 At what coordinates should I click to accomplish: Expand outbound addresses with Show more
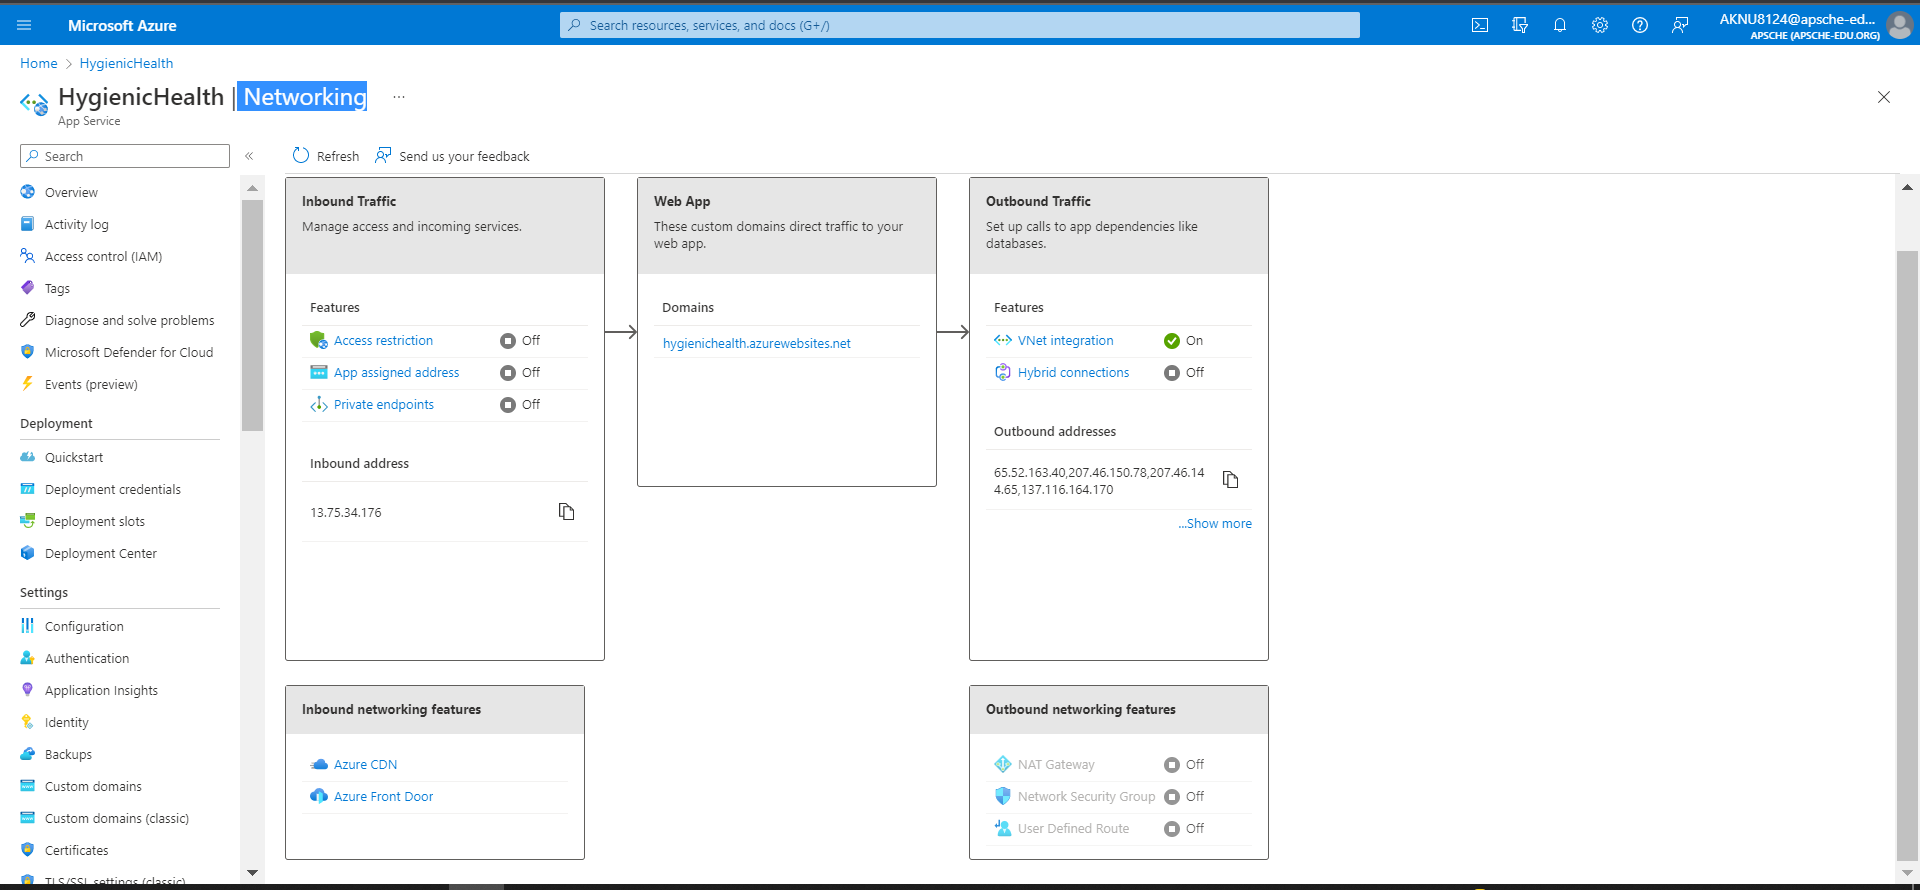1215,523
